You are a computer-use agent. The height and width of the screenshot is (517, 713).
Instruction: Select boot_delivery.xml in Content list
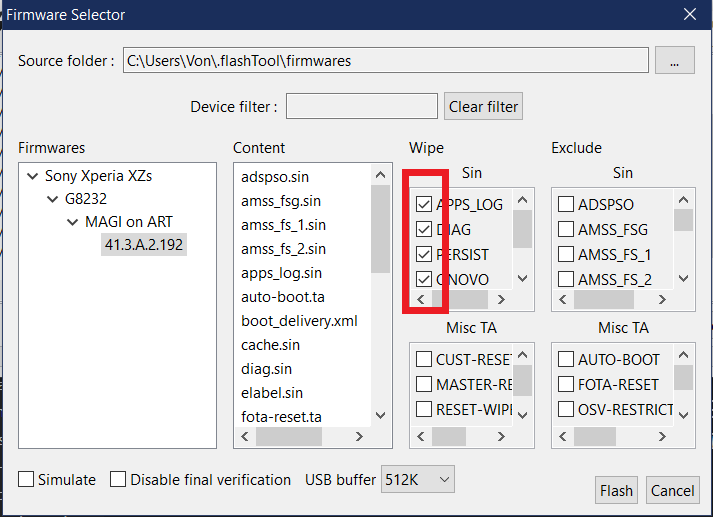[299, 321]
